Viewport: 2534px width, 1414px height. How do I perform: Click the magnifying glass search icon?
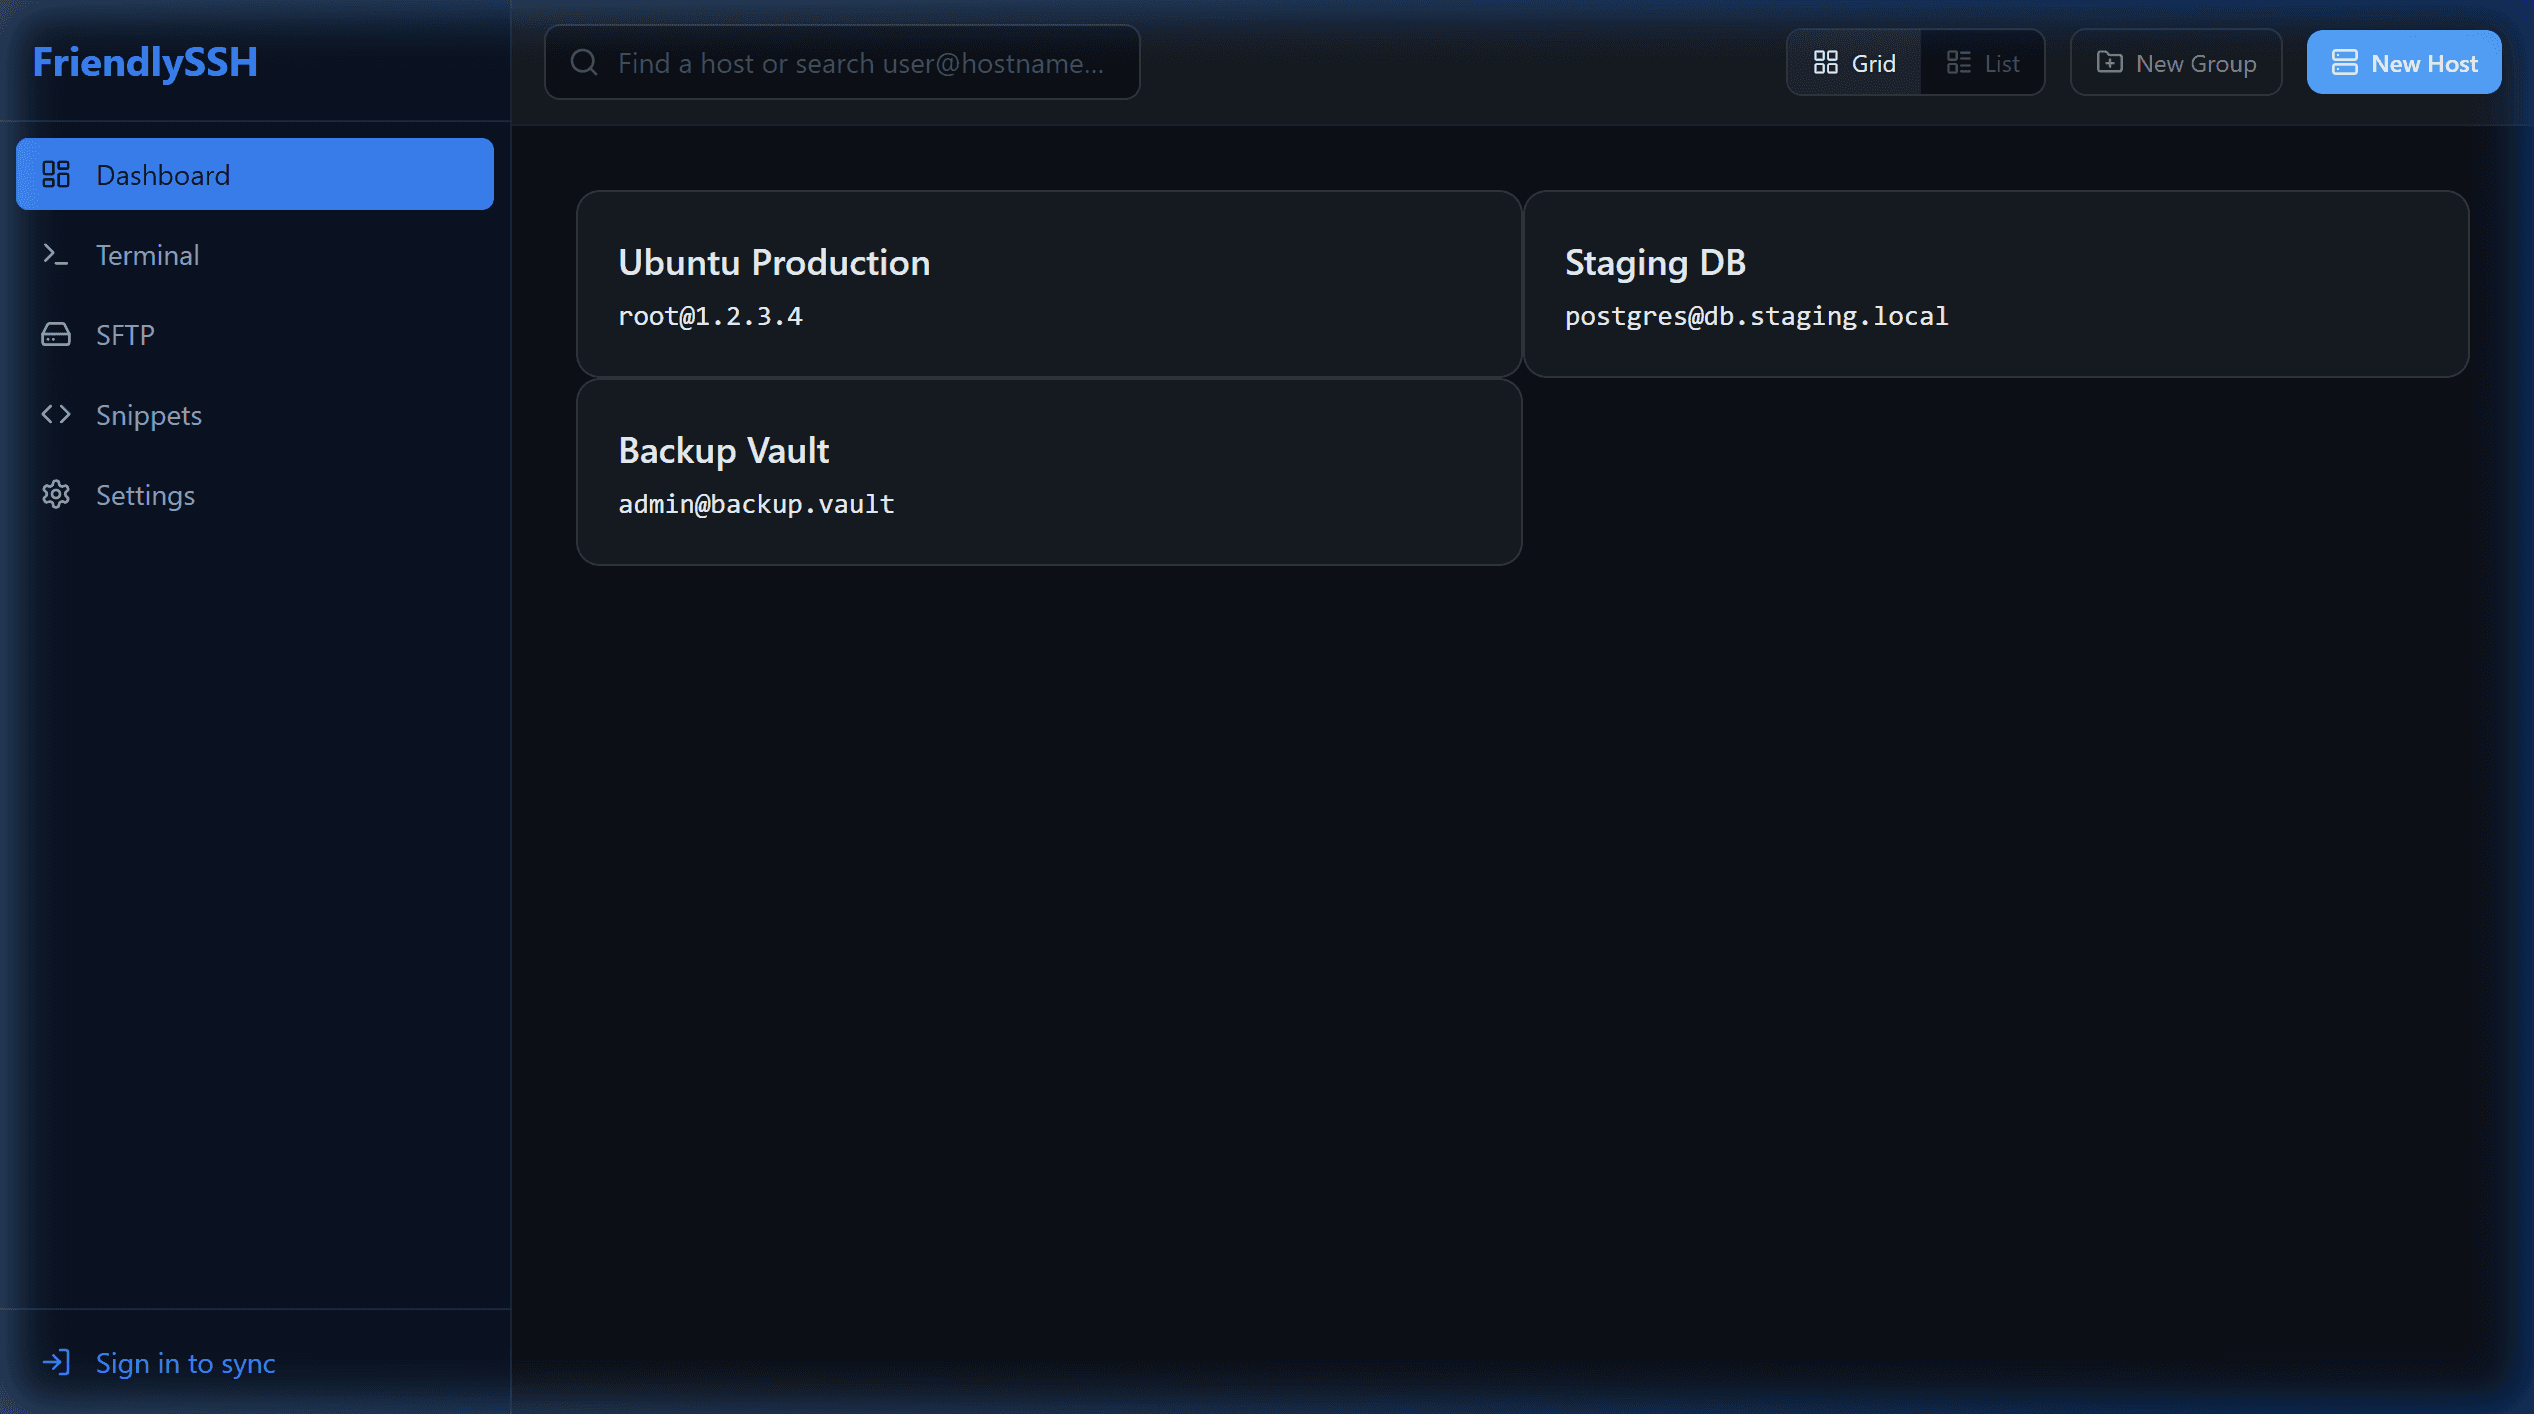point(584,61)
